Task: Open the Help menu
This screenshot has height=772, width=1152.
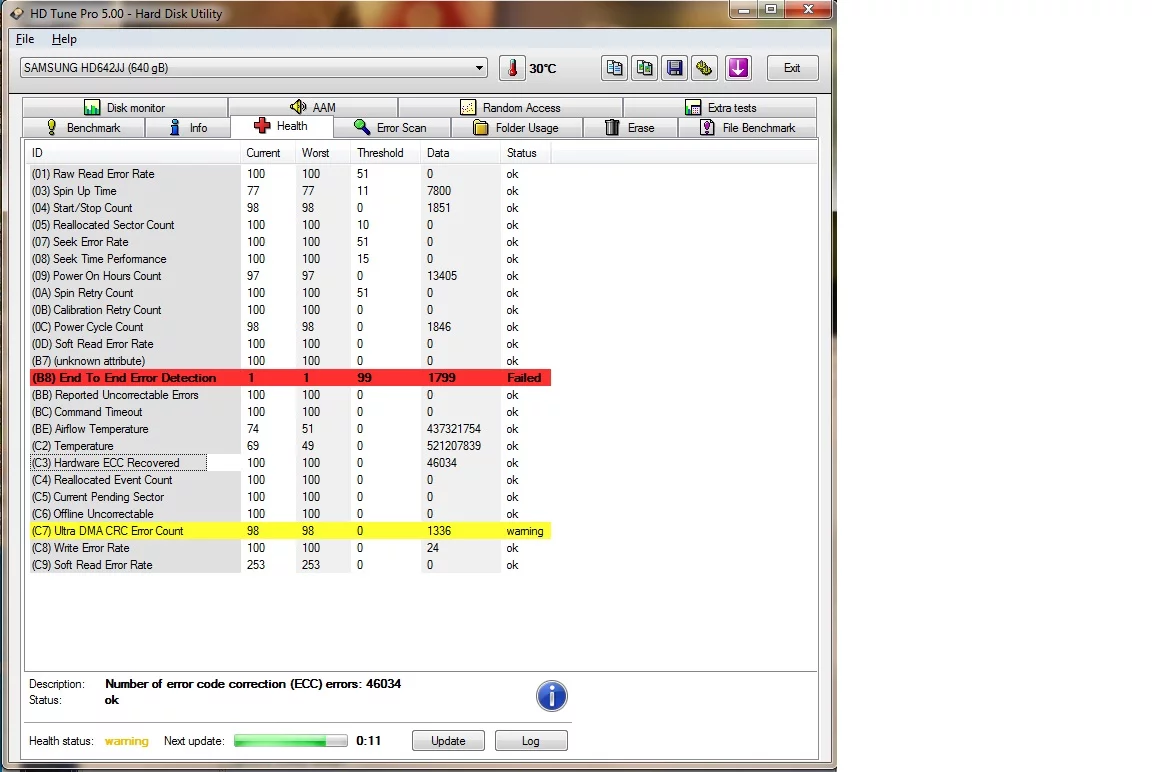Action: pos(64,39)
